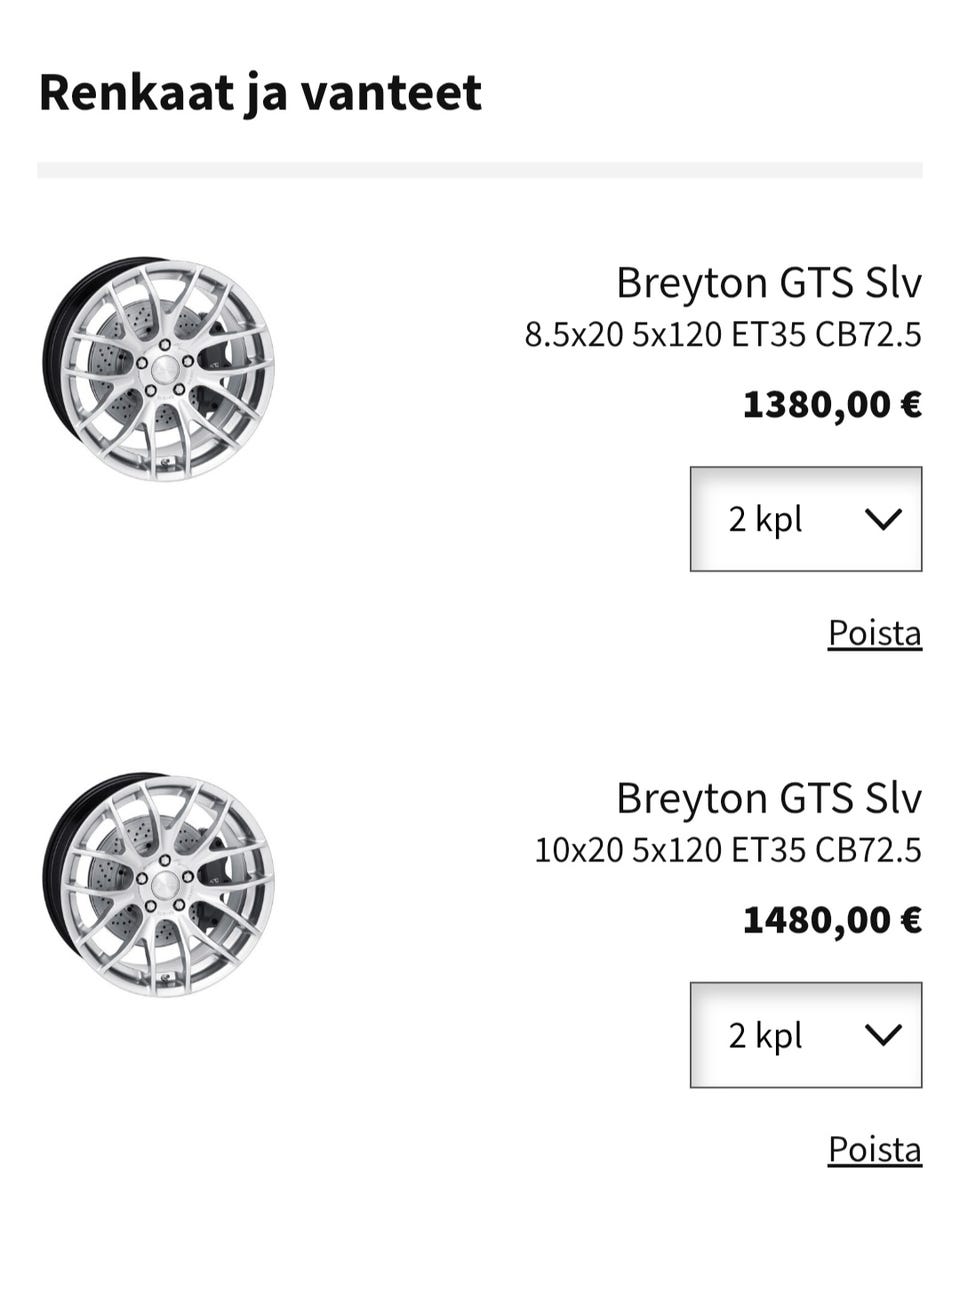Open quantity dropdown for the 1380,00 € wheel
The height and width of the screenshot is (1289, 960).
[805, 519]
